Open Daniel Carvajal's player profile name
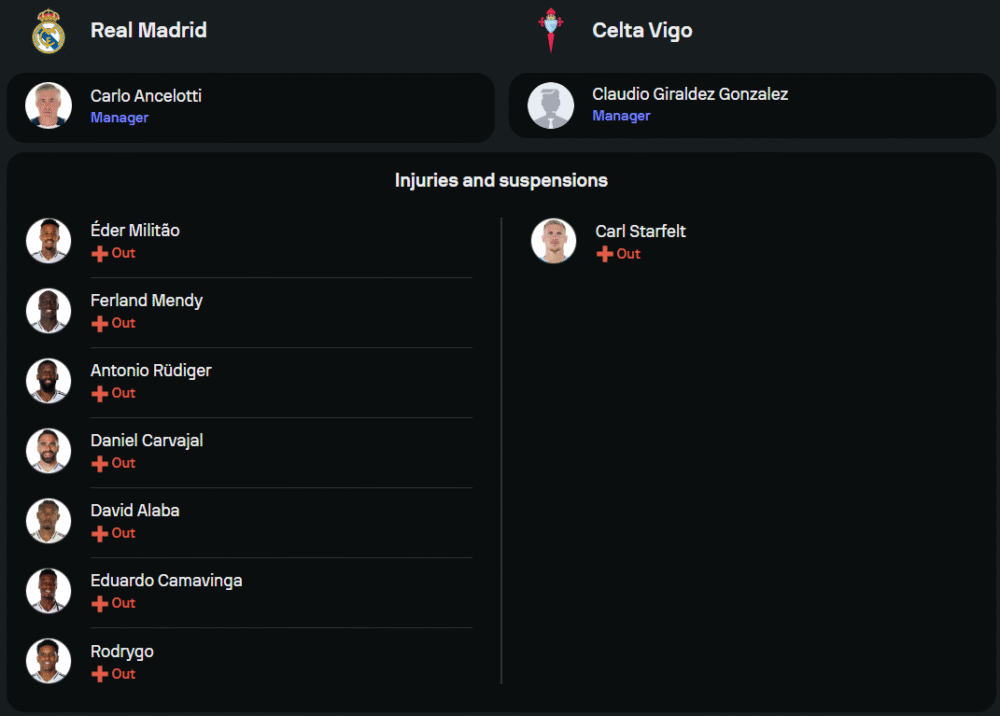This screenshot has width=1000, height=716. [x=147, y=440]
